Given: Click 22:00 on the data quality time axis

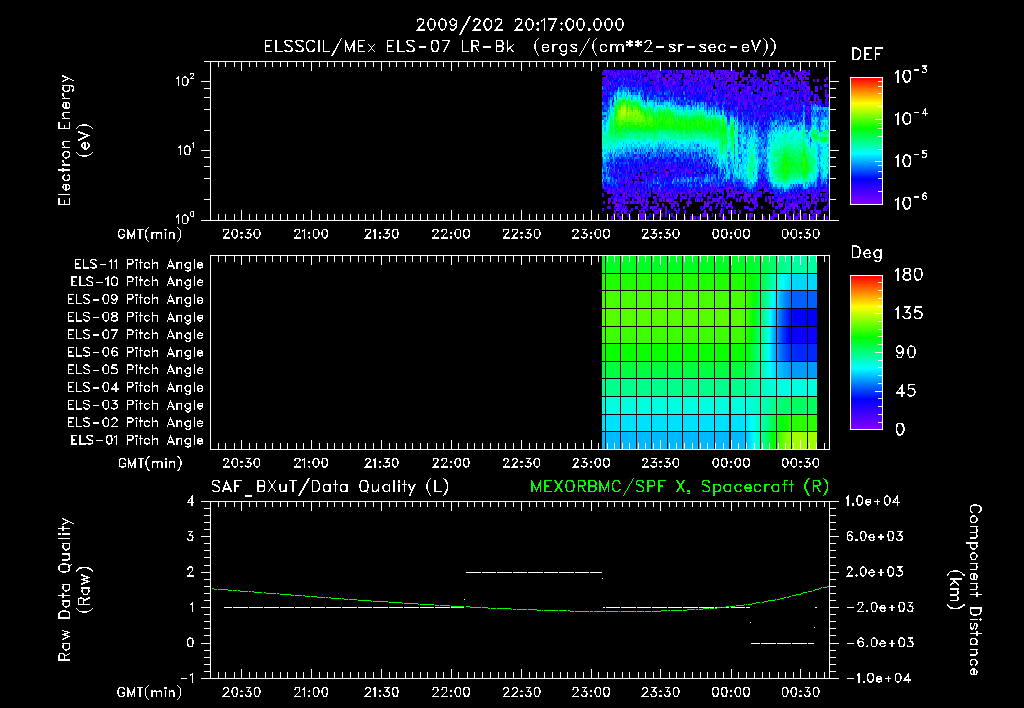Looking at the screenshot, I should [x=451, y=692].
